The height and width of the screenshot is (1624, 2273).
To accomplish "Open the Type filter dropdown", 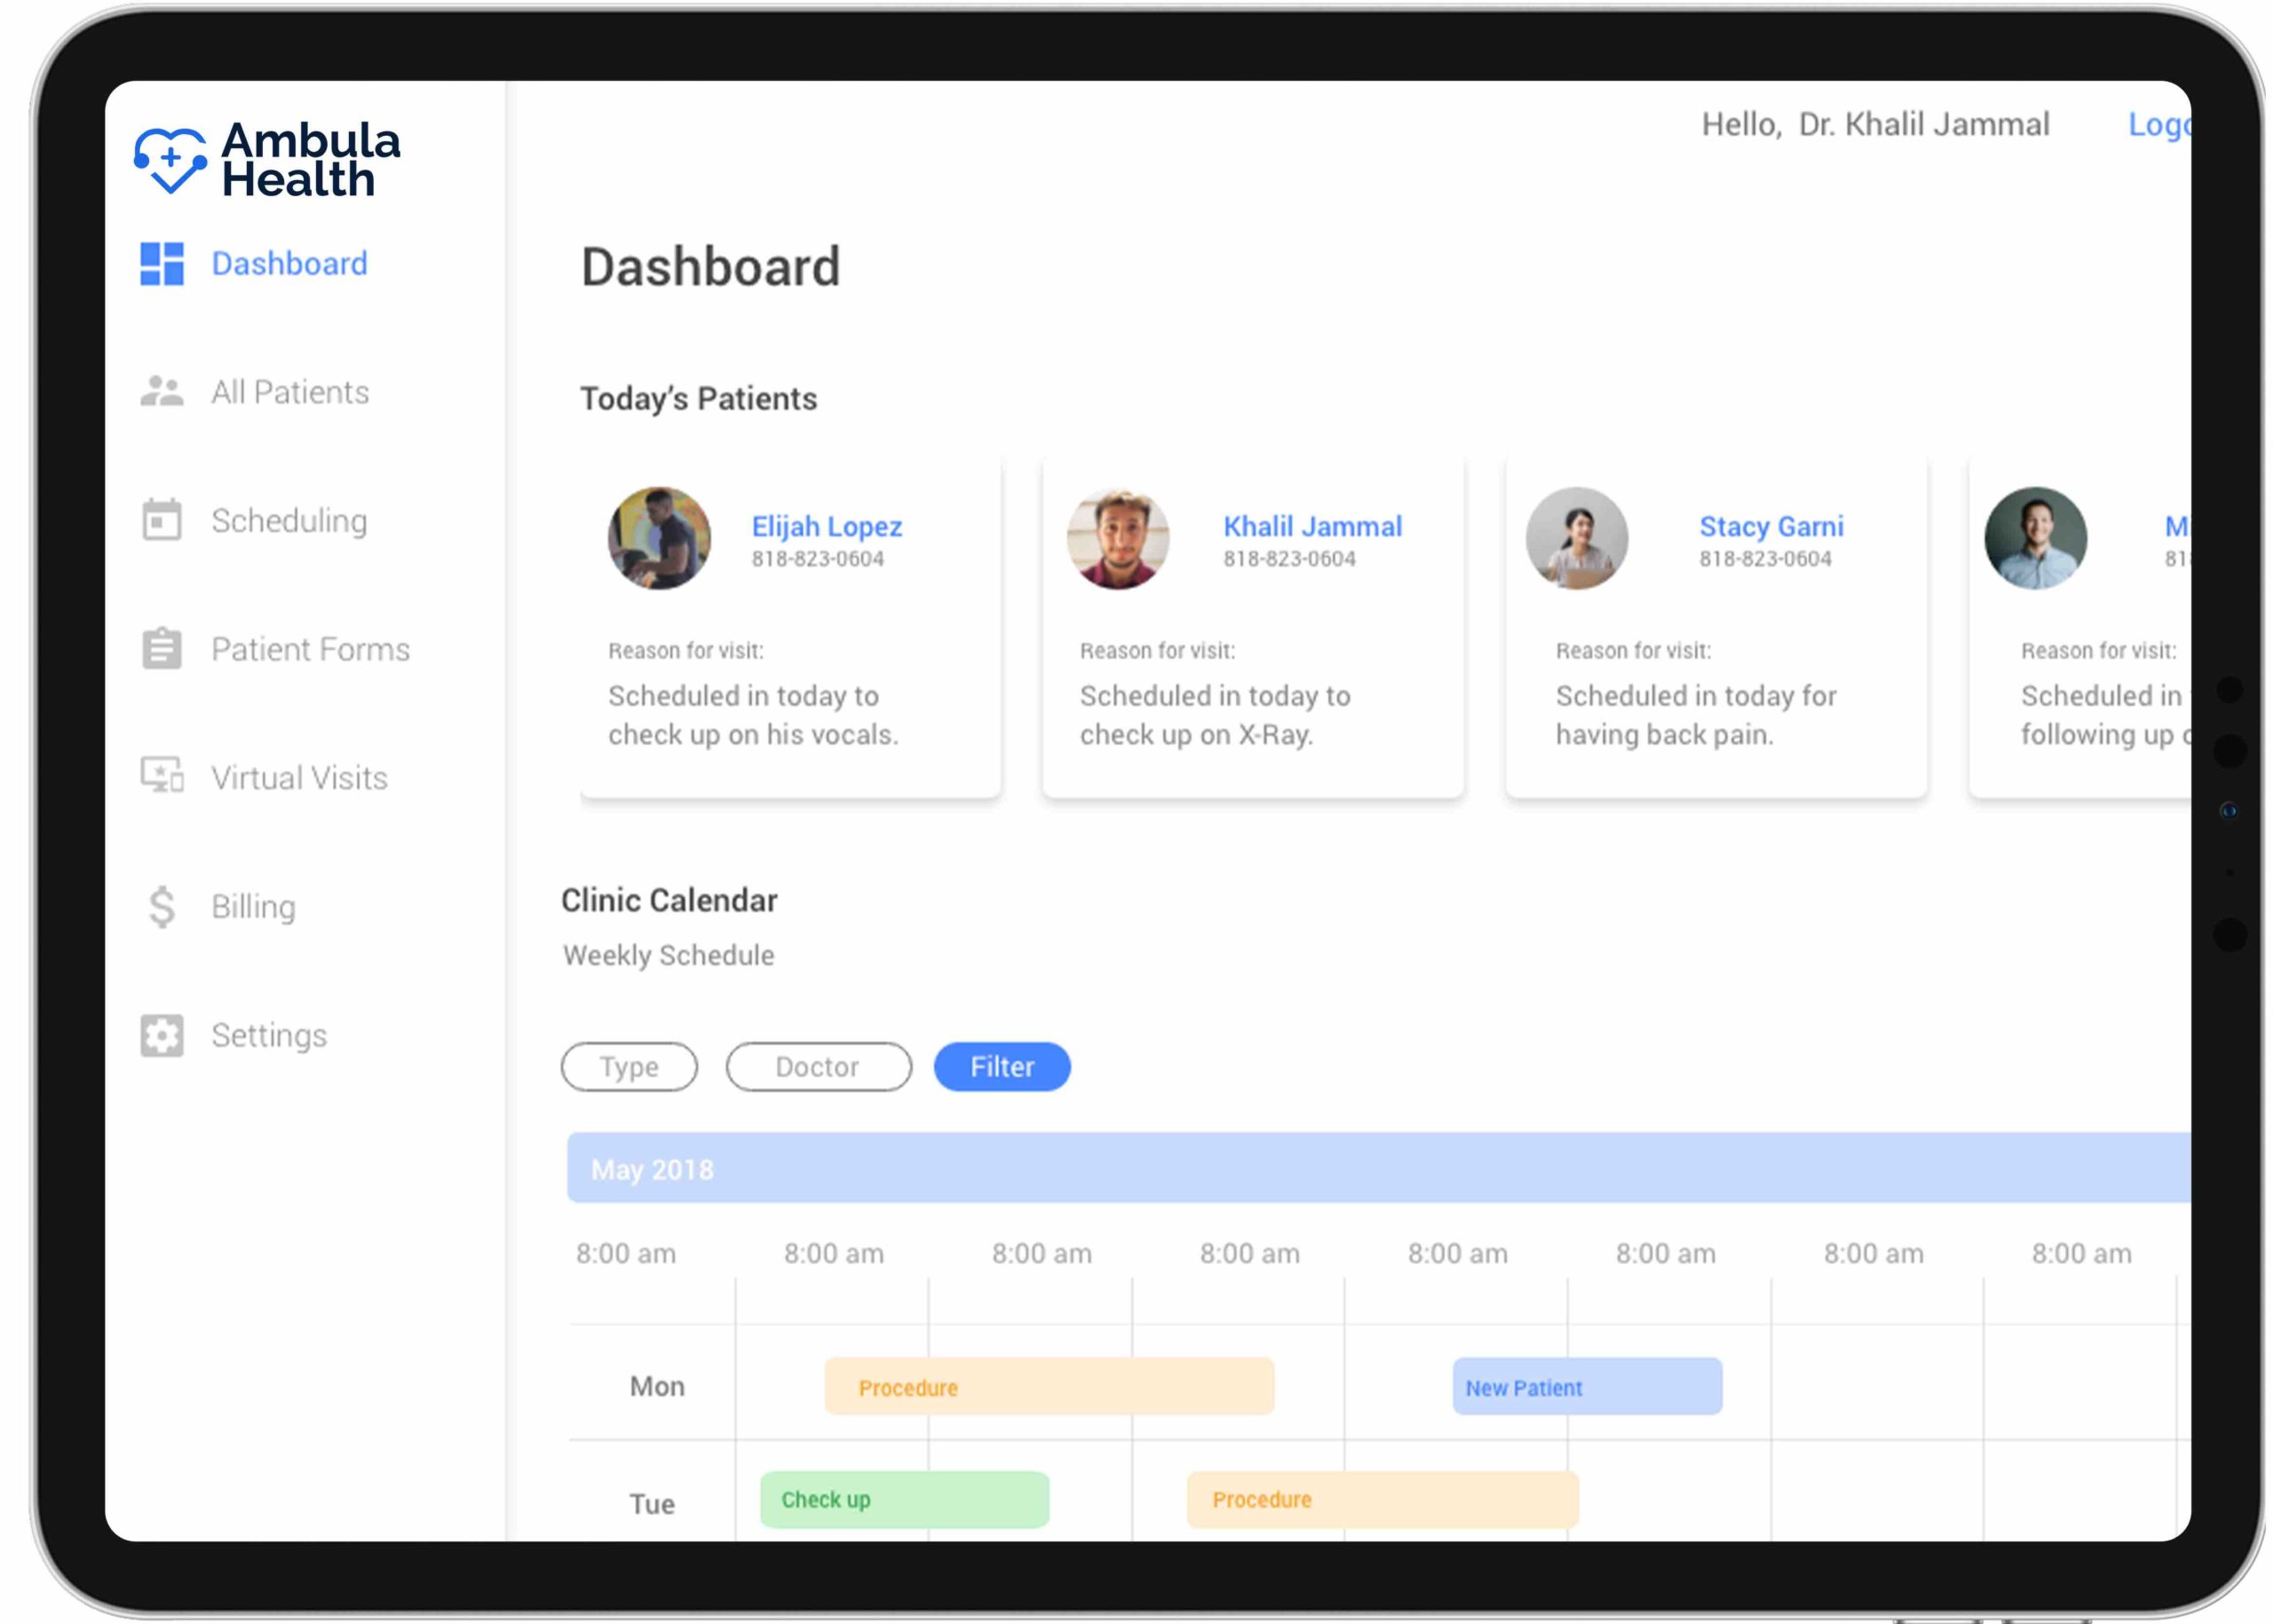I will pyautogui.click(x=629, y=1067).
